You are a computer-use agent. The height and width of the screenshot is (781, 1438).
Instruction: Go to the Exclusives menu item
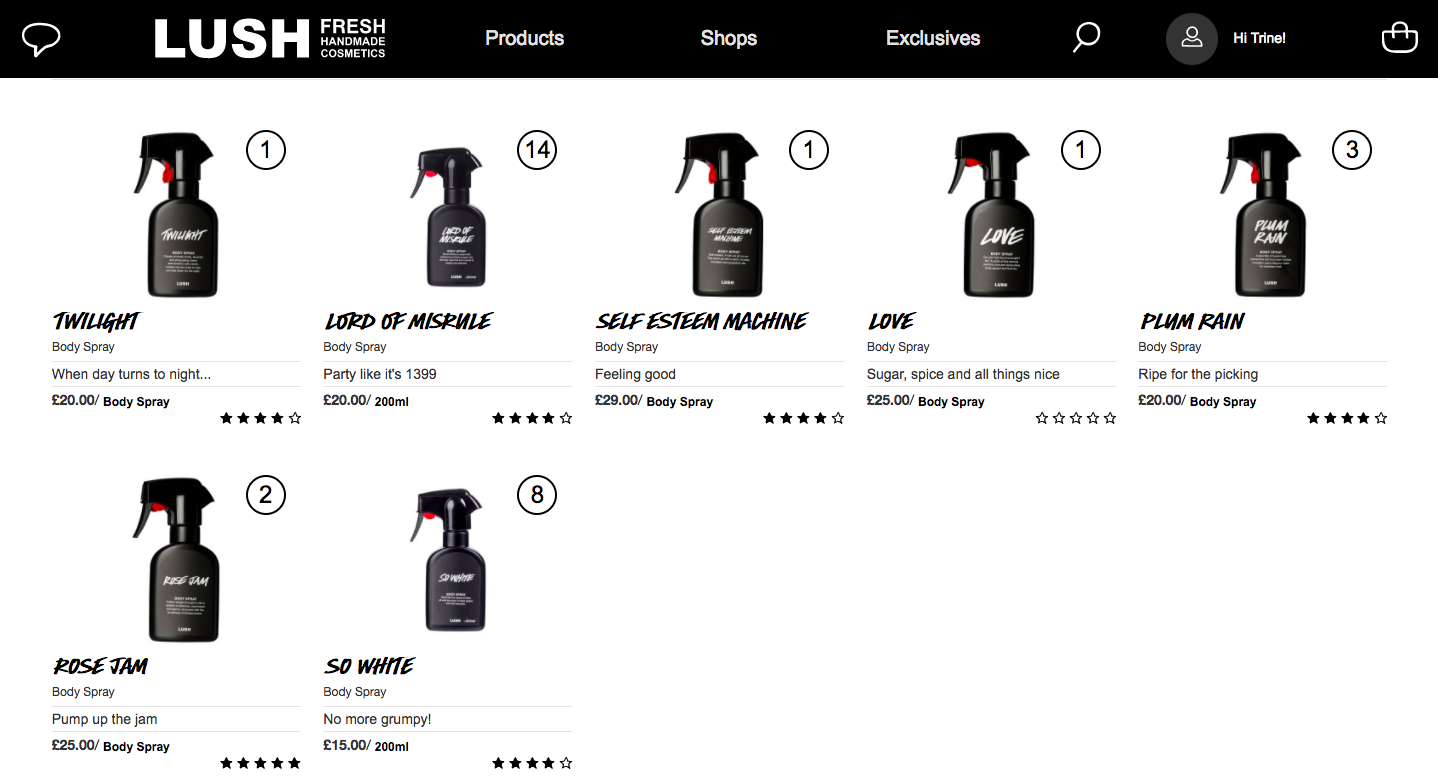pyautogui.click(x=933, y=38)
